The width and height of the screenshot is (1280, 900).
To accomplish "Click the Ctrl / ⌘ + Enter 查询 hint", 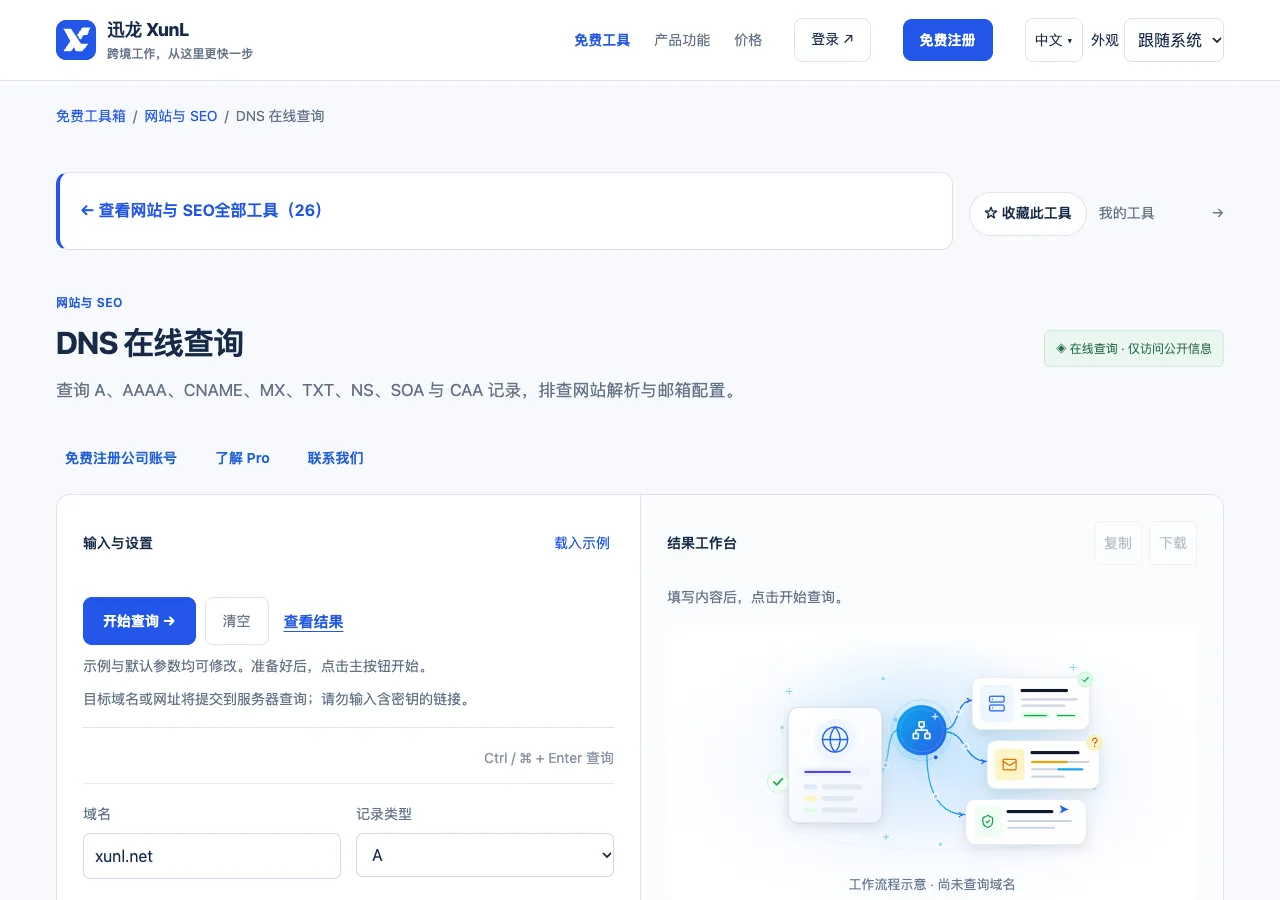I will 549,758.
